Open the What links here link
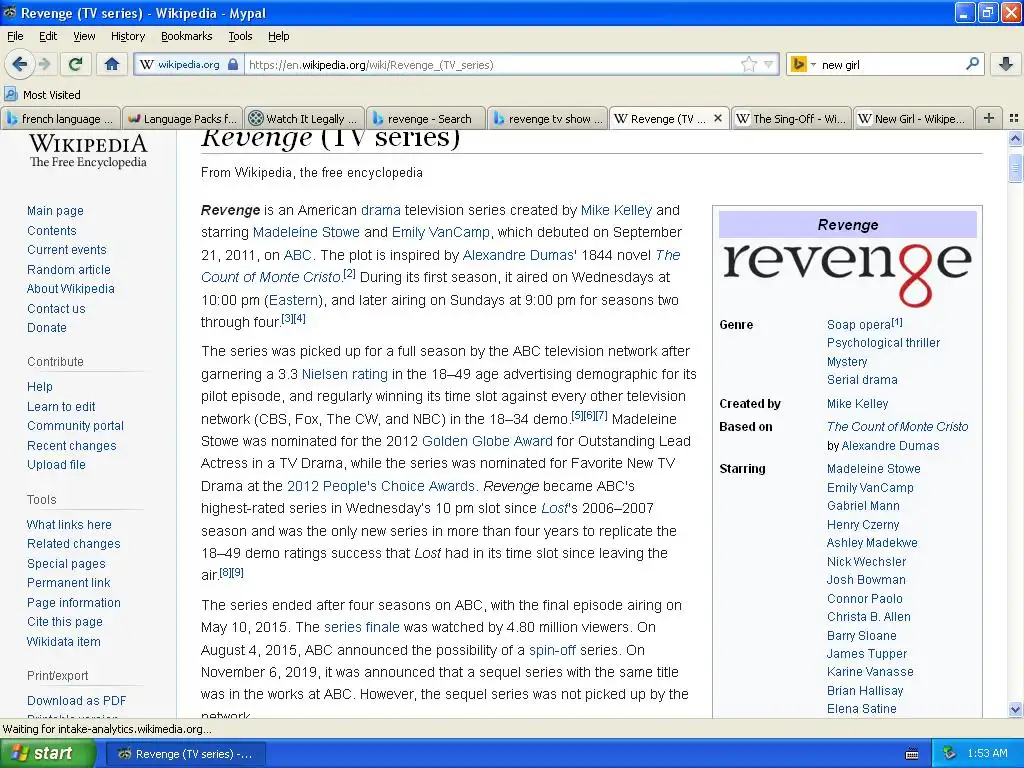 pyautogui.click(x=69, y=525)
